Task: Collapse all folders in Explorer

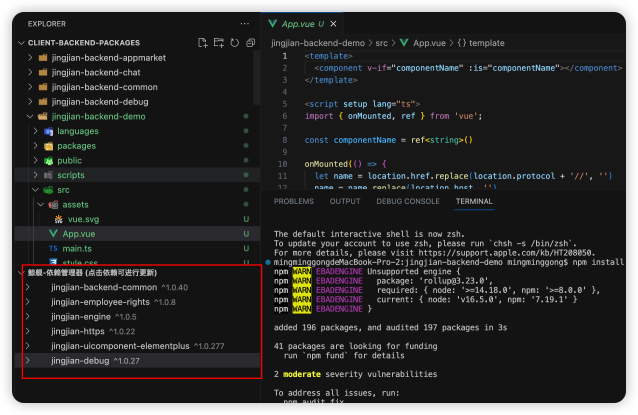Action: tap(250, 42)
